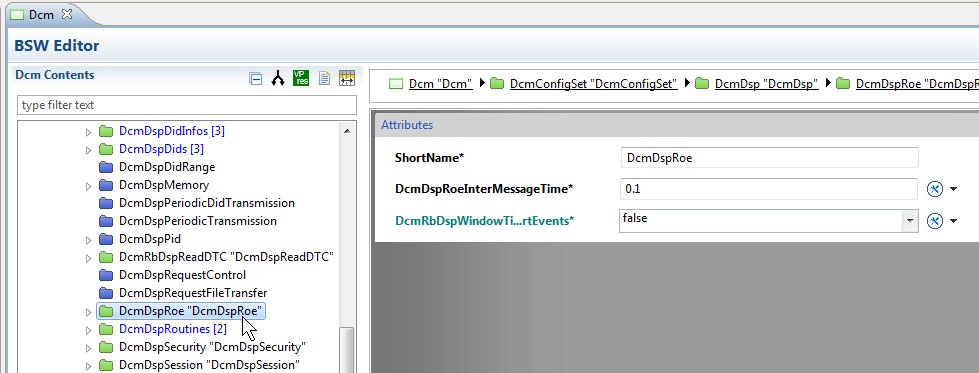979x373 pixels.
Task: Click the Dcm Contents tree scrollbar thumb
Action: [x=347, y=350]
